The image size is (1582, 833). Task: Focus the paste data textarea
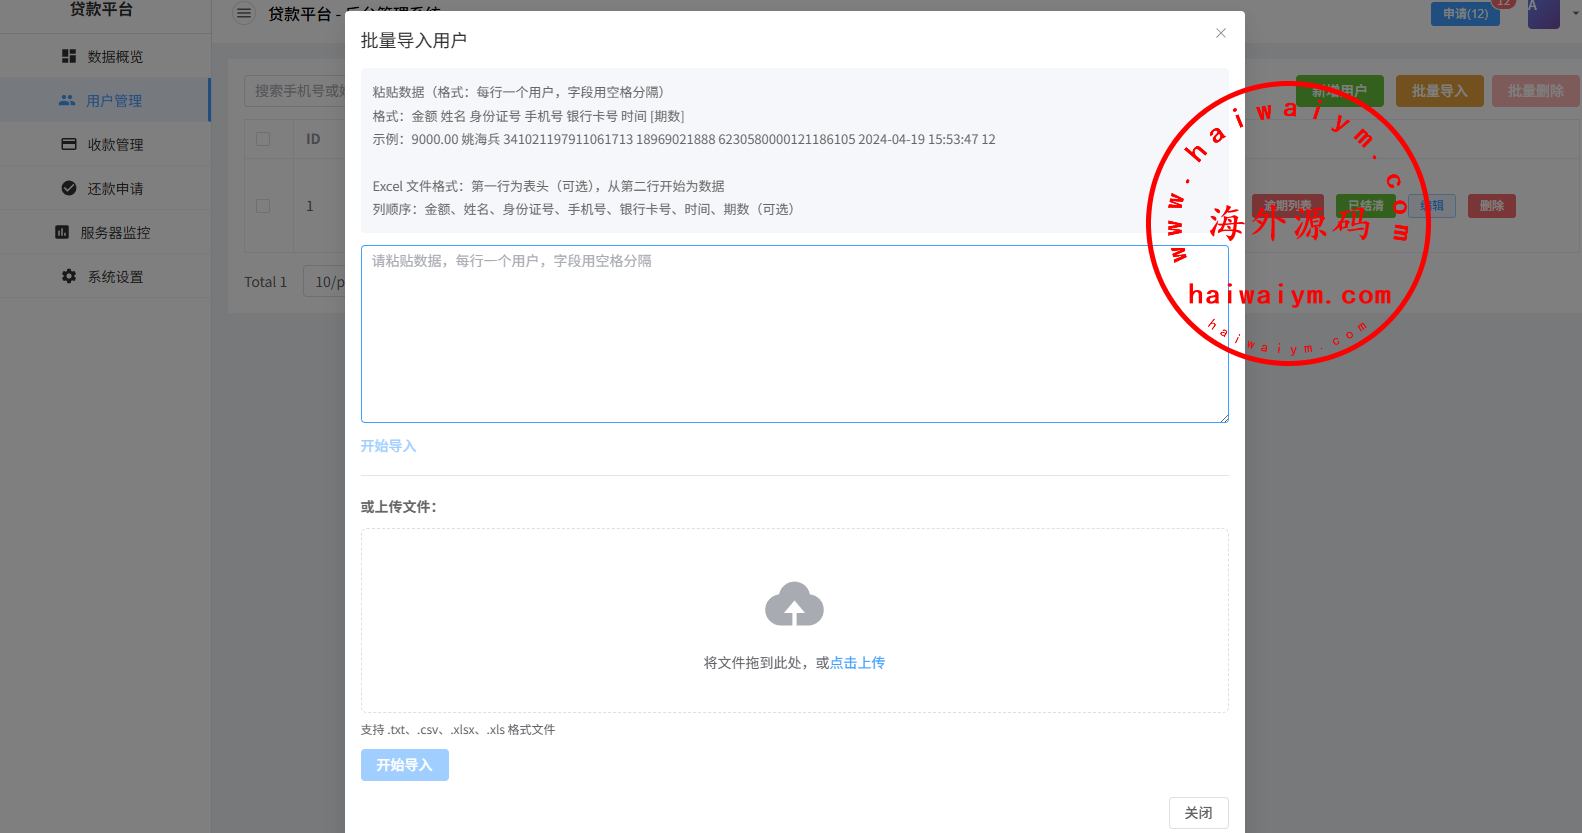click(x=794, y=334)
